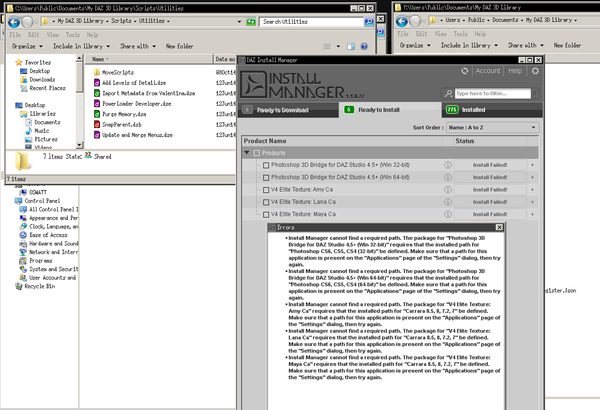Click the refresh icon in Install Manager

[465, 71]
